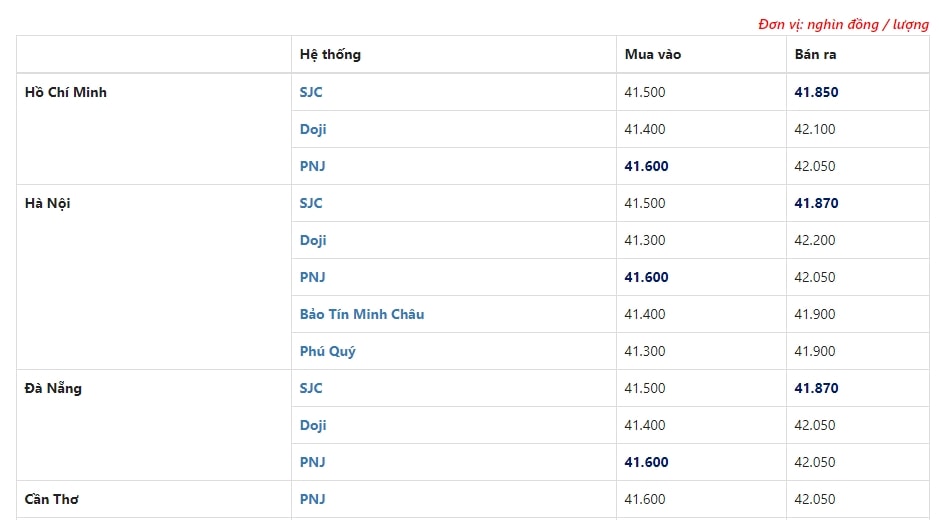Click the Bán ra column header
Viewport: 939px width, 520px height.
815,55
